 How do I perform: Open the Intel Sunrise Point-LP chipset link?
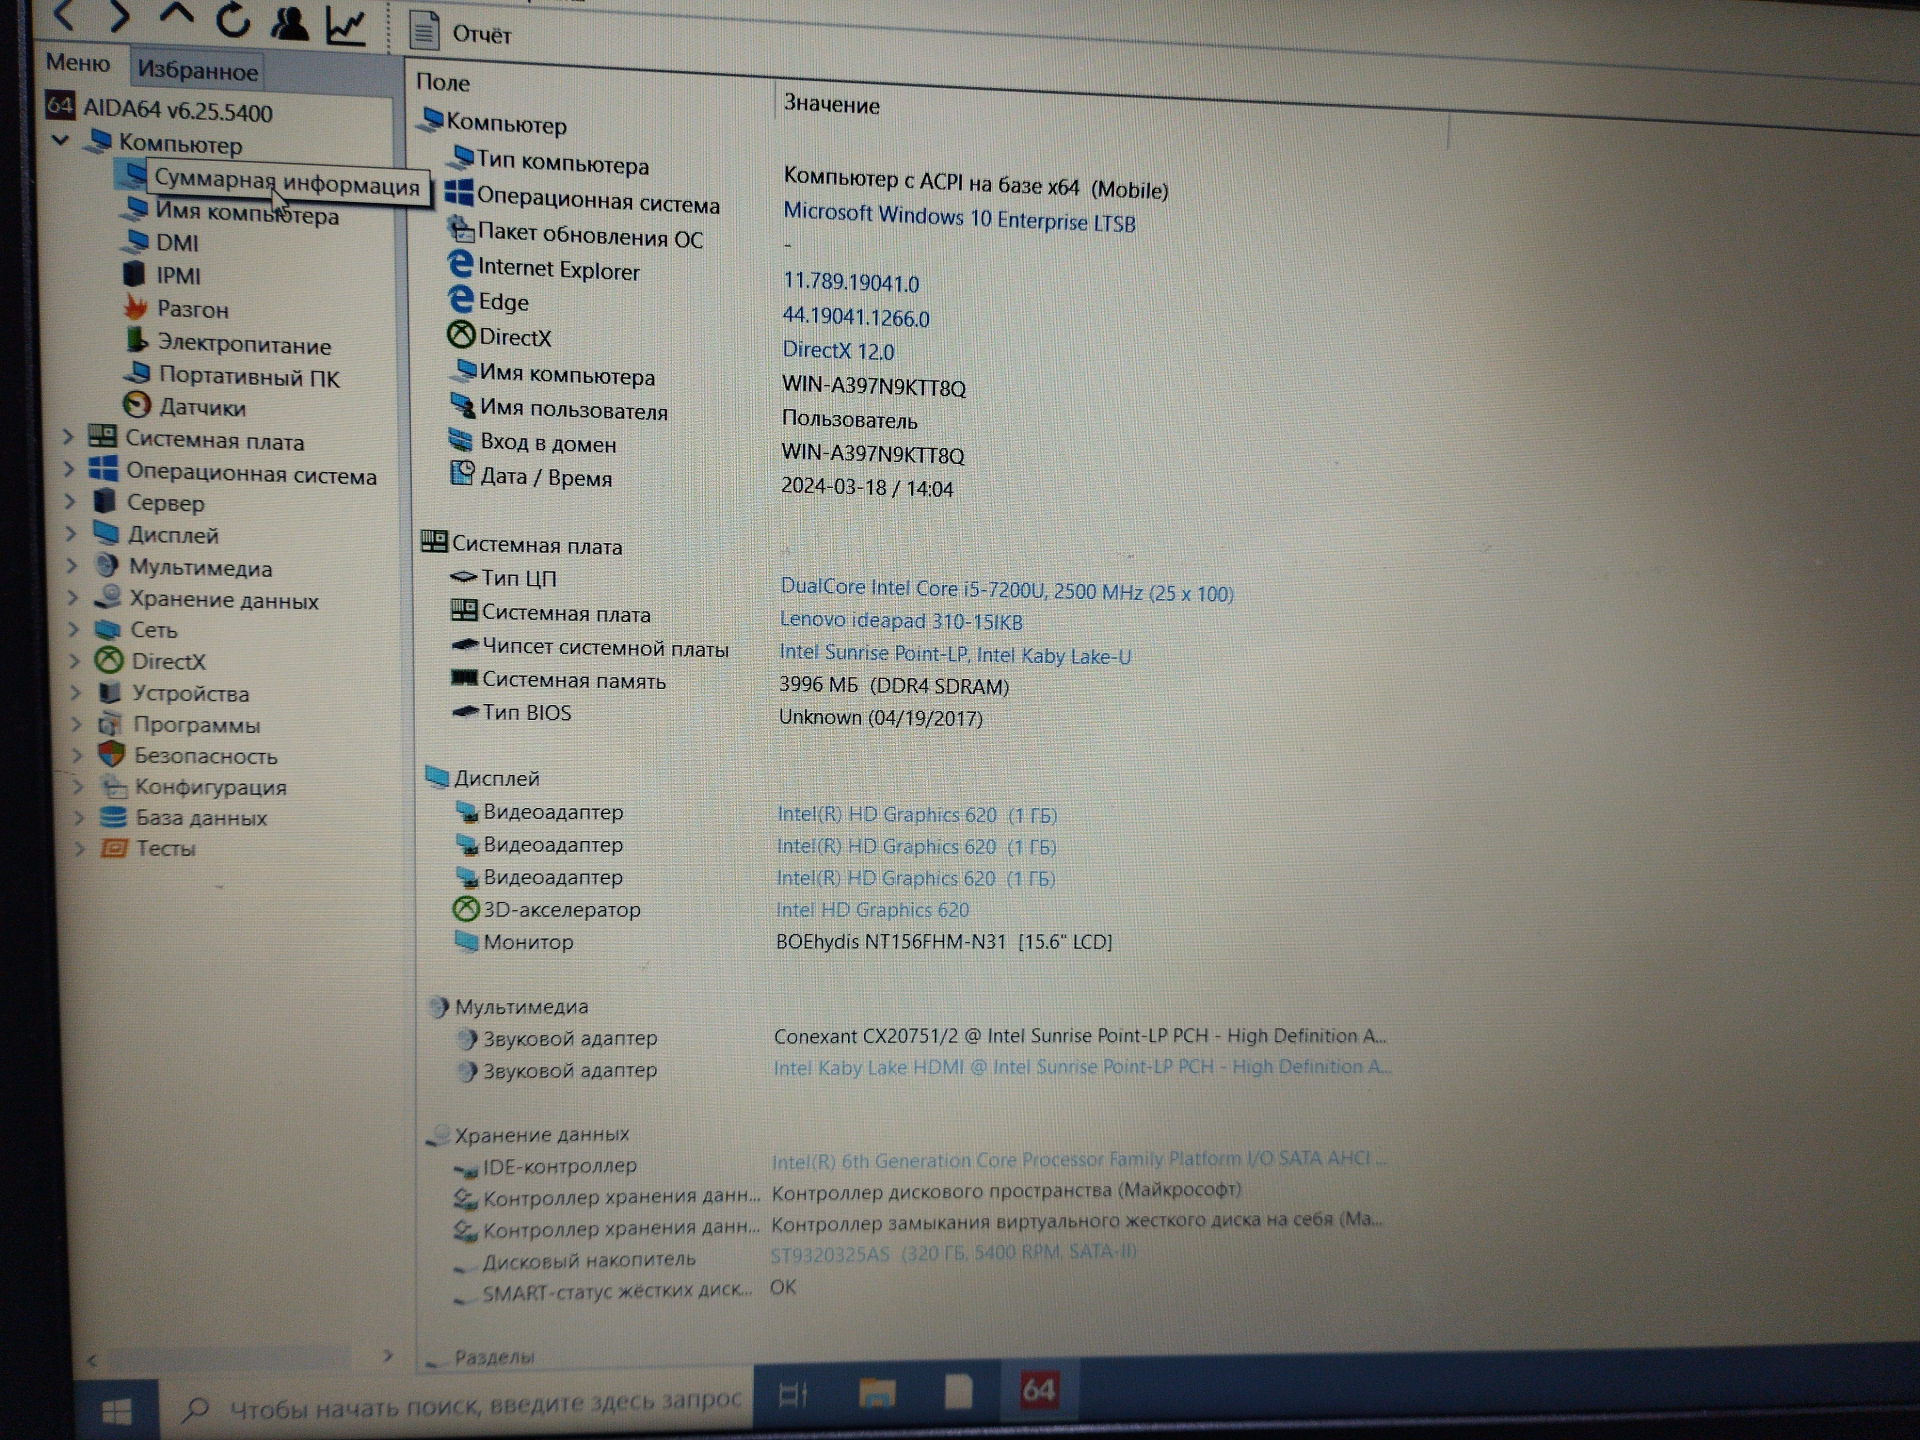click(955, 654)
